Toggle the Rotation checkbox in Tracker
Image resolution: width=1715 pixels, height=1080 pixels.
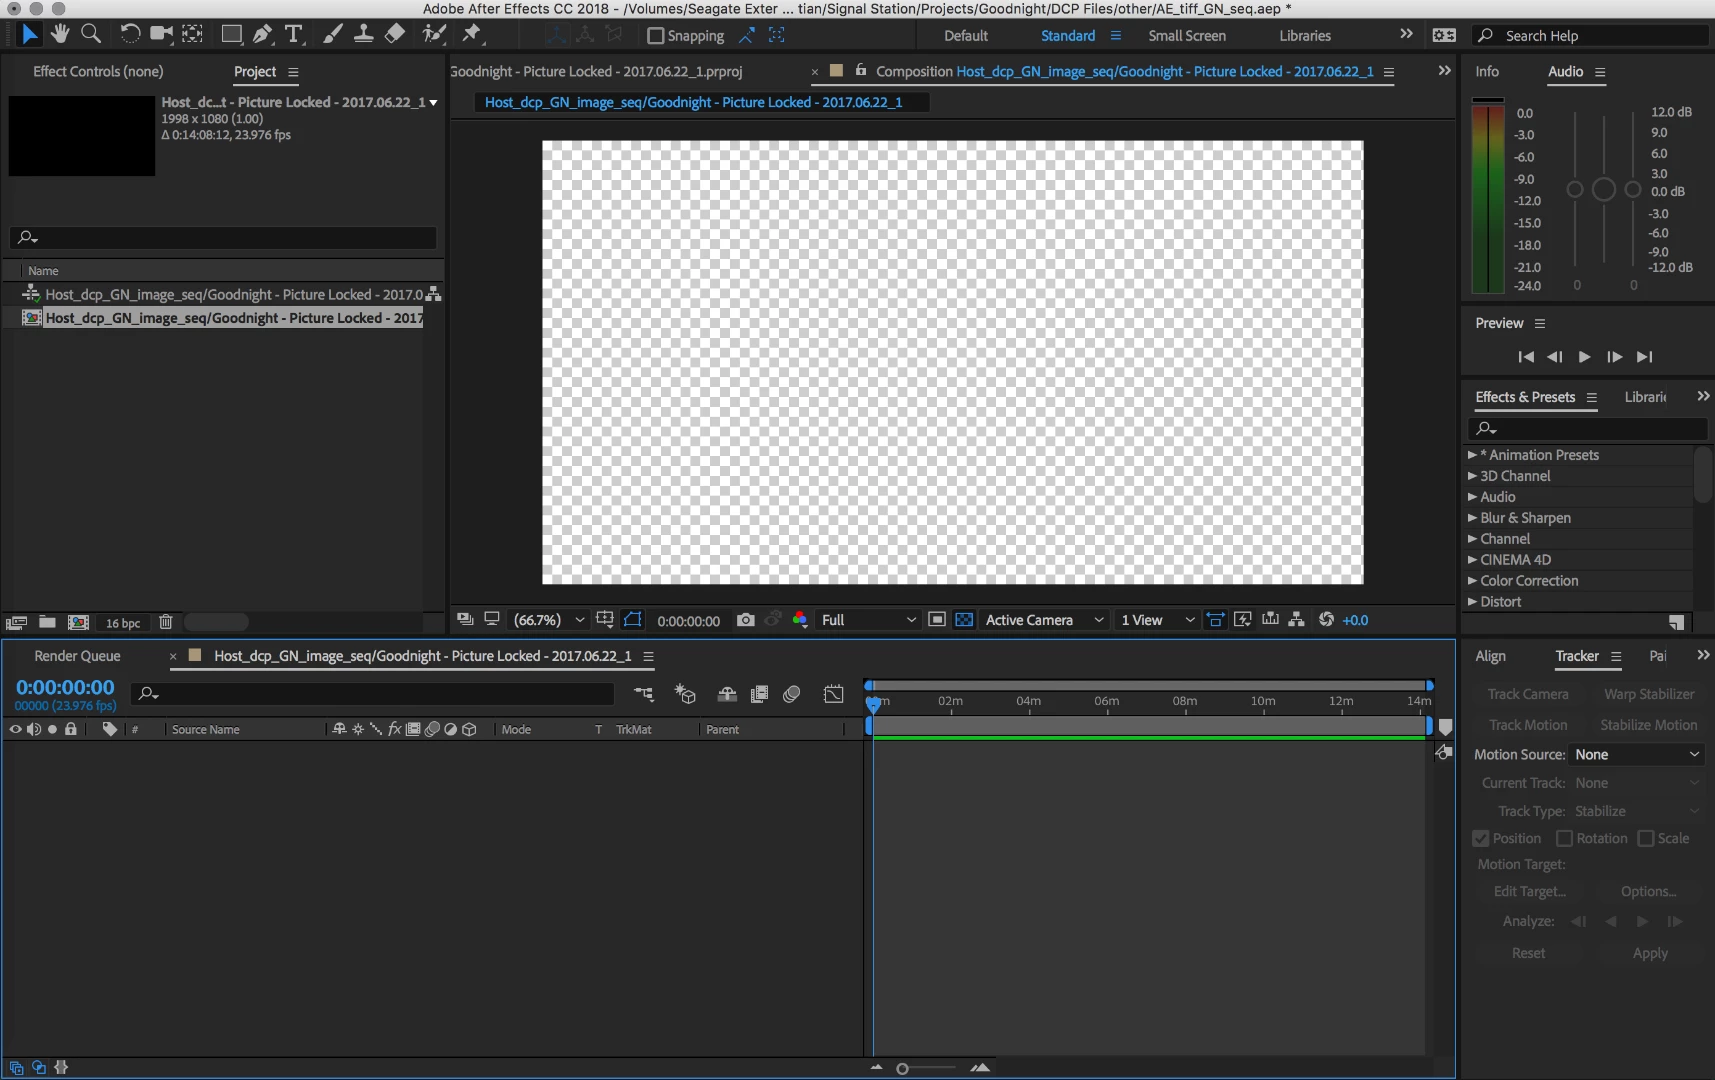pos(1565,839)
